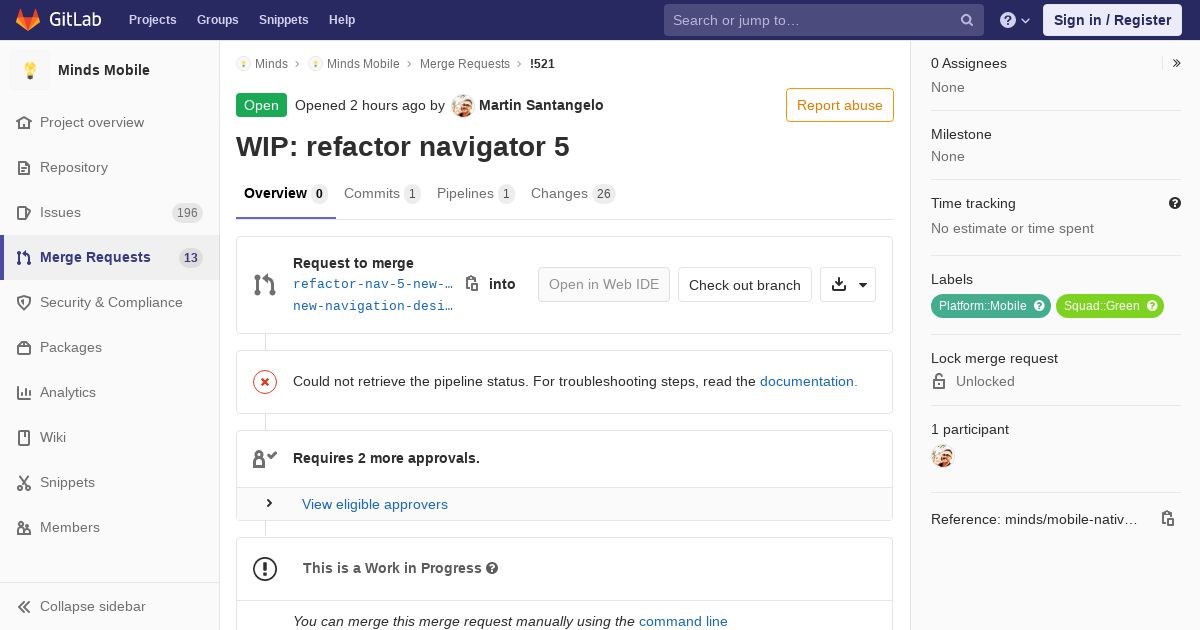Open Time tracking help icon

pyautogui.click(x=1175, y=203)
